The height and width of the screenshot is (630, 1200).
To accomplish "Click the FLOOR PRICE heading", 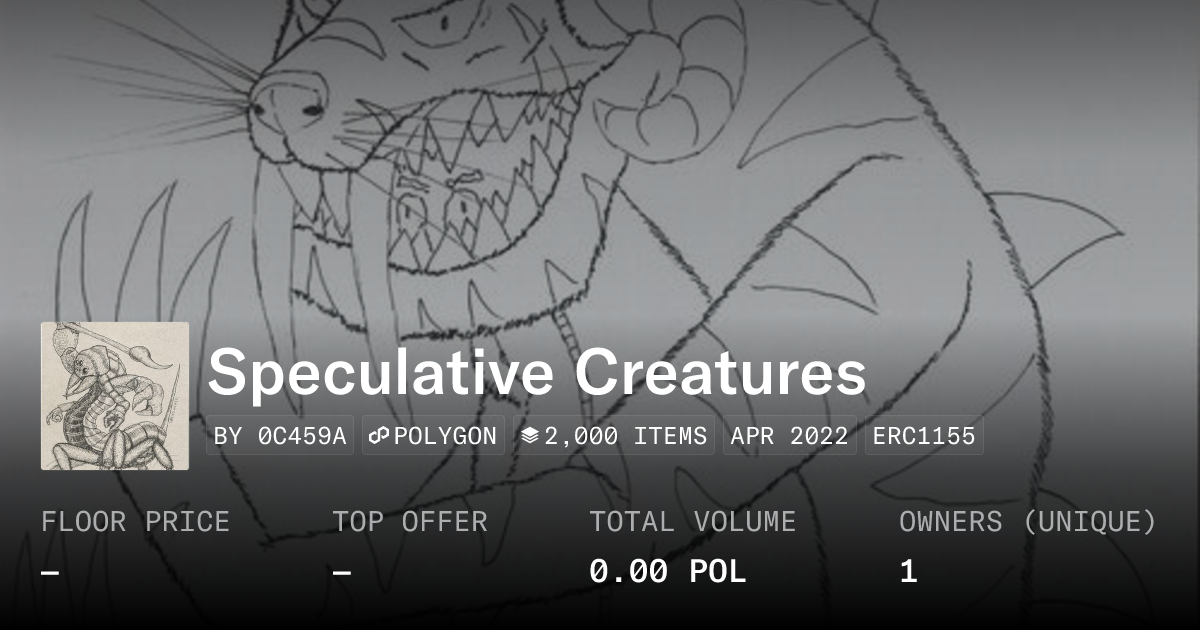I will pos(135,521).
